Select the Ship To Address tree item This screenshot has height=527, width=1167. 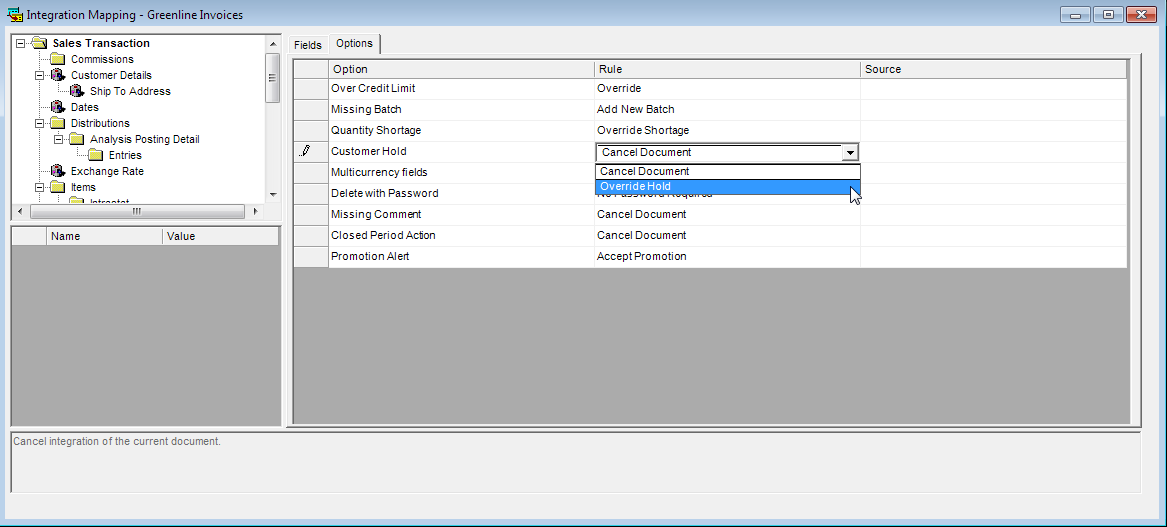pos(130,92)
